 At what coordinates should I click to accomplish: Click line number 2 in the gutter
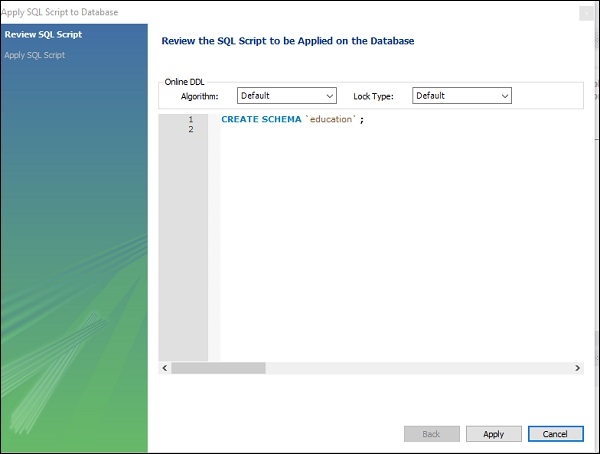(x=191, y=129)
